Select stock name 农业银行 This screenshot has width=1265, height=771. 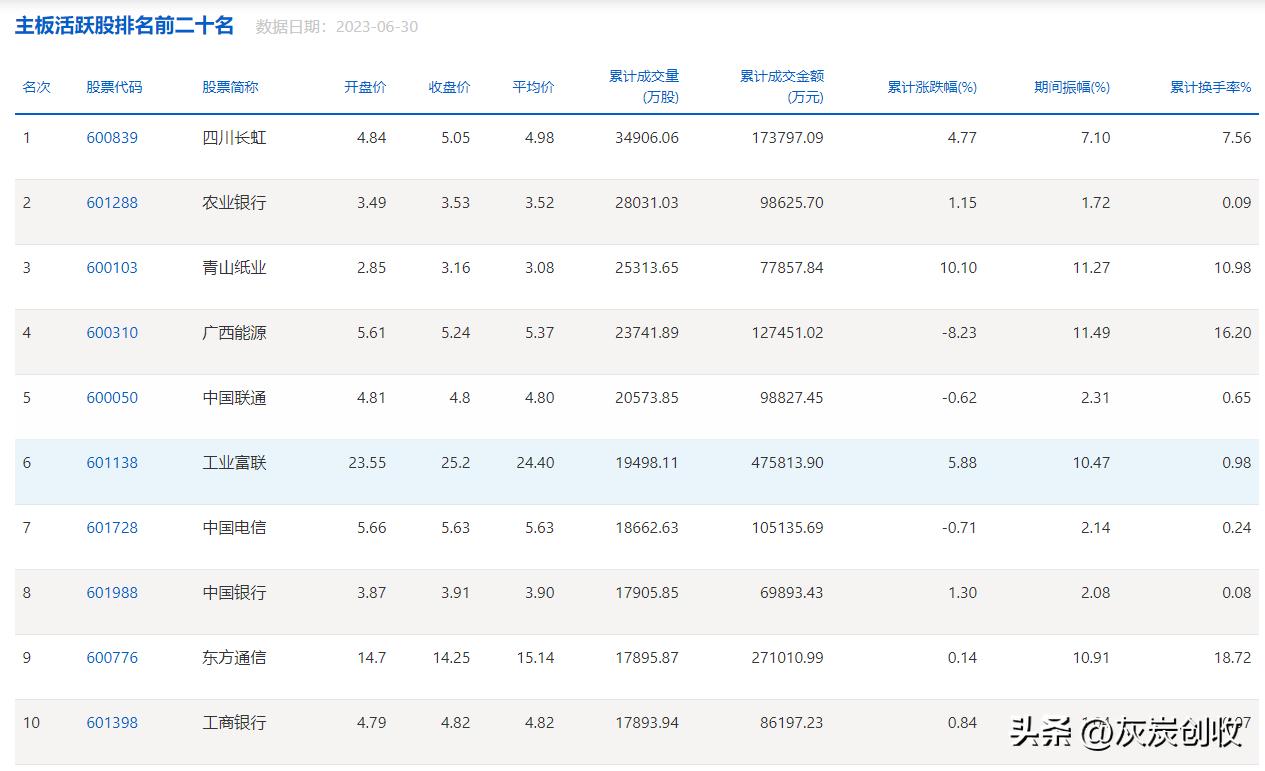[x=234, y=203]
